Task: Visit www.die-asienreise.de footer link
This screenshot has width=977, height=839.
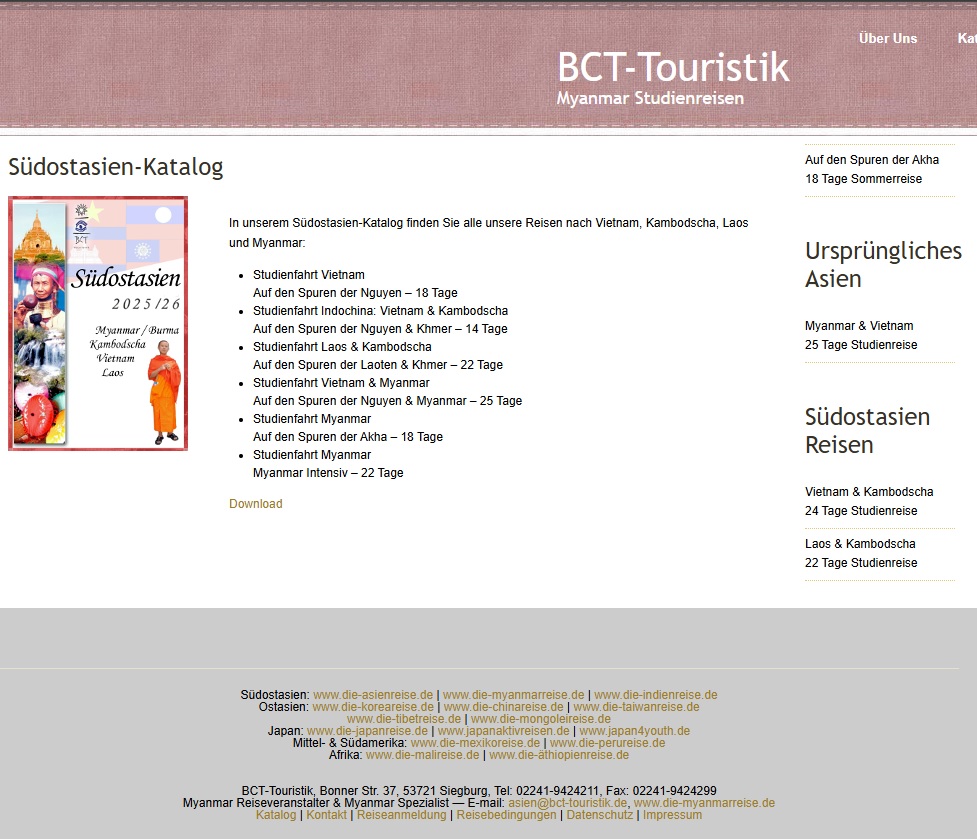Action: pyautogui.click(x=373, y=695)
